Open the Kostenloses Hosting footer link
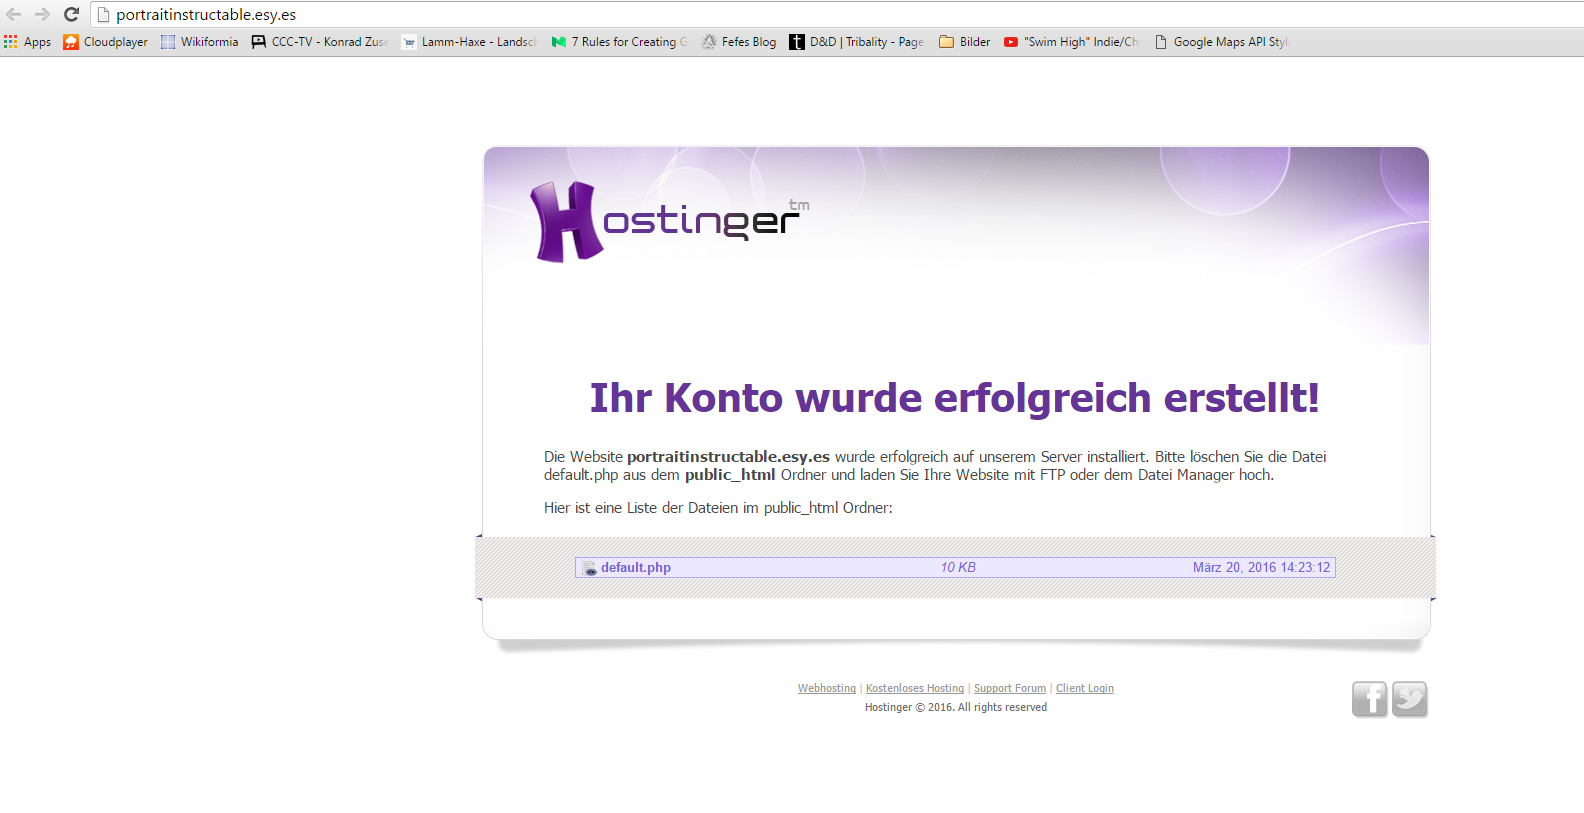This screenshot has height=813, width=1584. (x=915, y=688)
